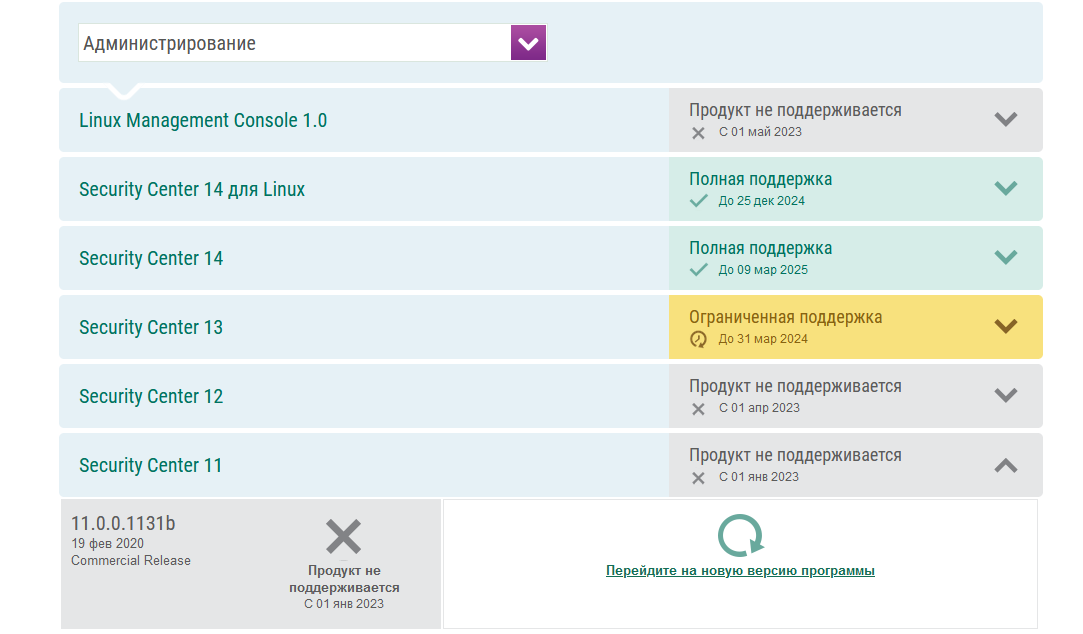Click Продукт не поддерживается for Security Center 12
1083x634 pixels.
click(795, 386)
